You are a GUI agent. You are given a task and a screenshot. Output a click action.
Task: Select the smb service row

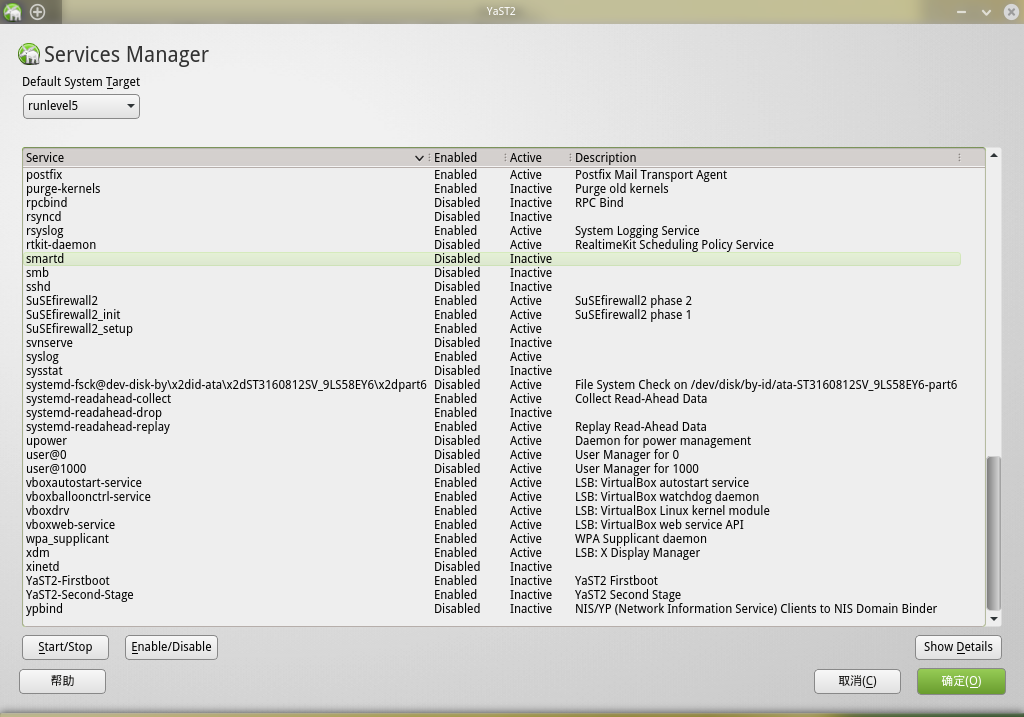tap(492, 273)
